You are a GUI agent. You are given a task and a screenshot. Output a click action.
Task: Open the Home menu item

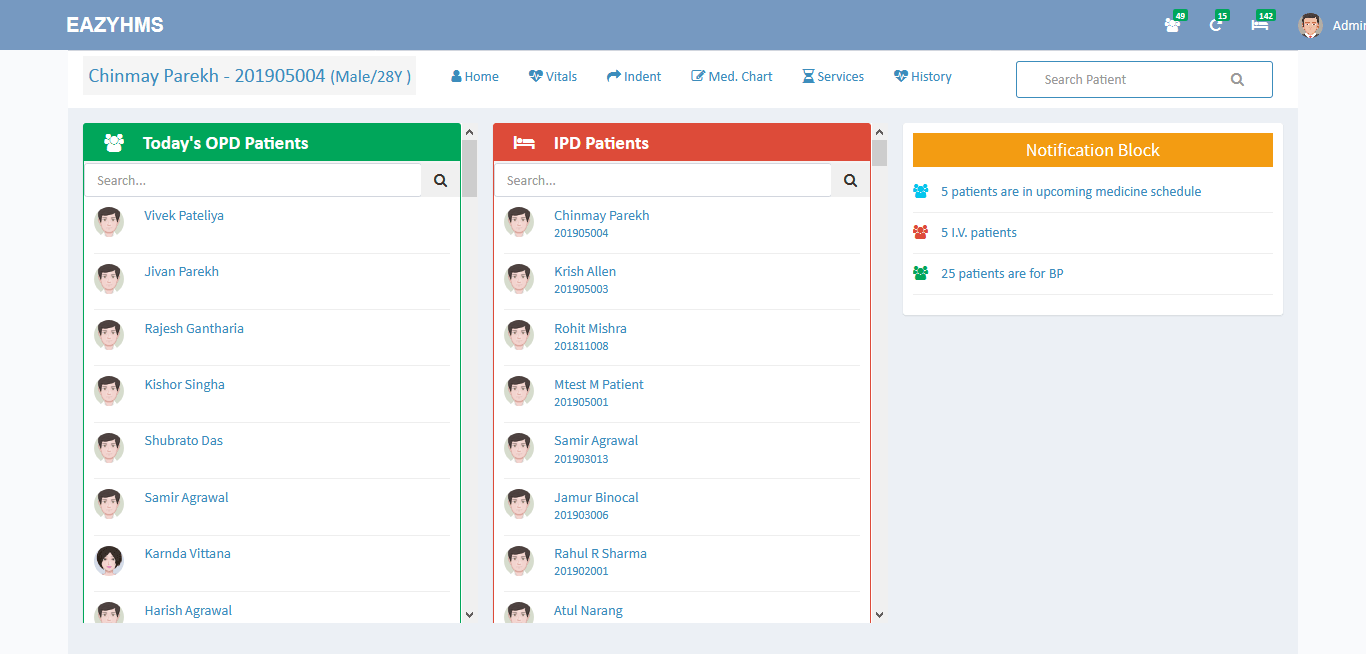point(475,77)
